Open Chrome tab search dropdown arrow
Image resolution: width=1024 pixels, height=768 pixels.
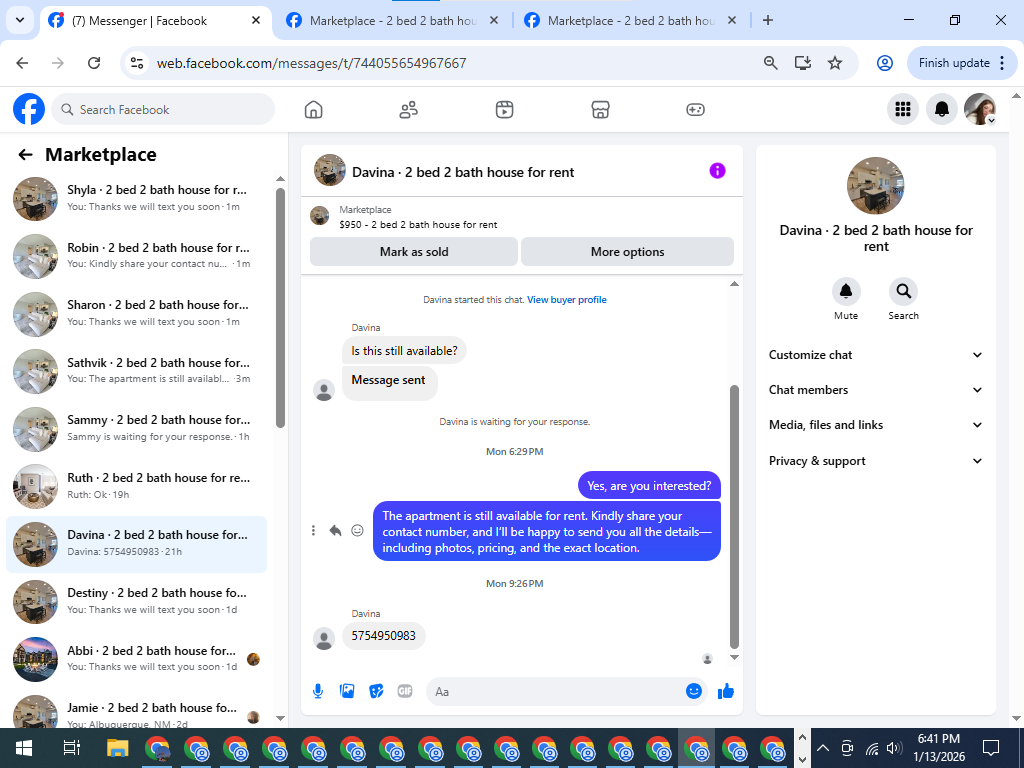20,20
